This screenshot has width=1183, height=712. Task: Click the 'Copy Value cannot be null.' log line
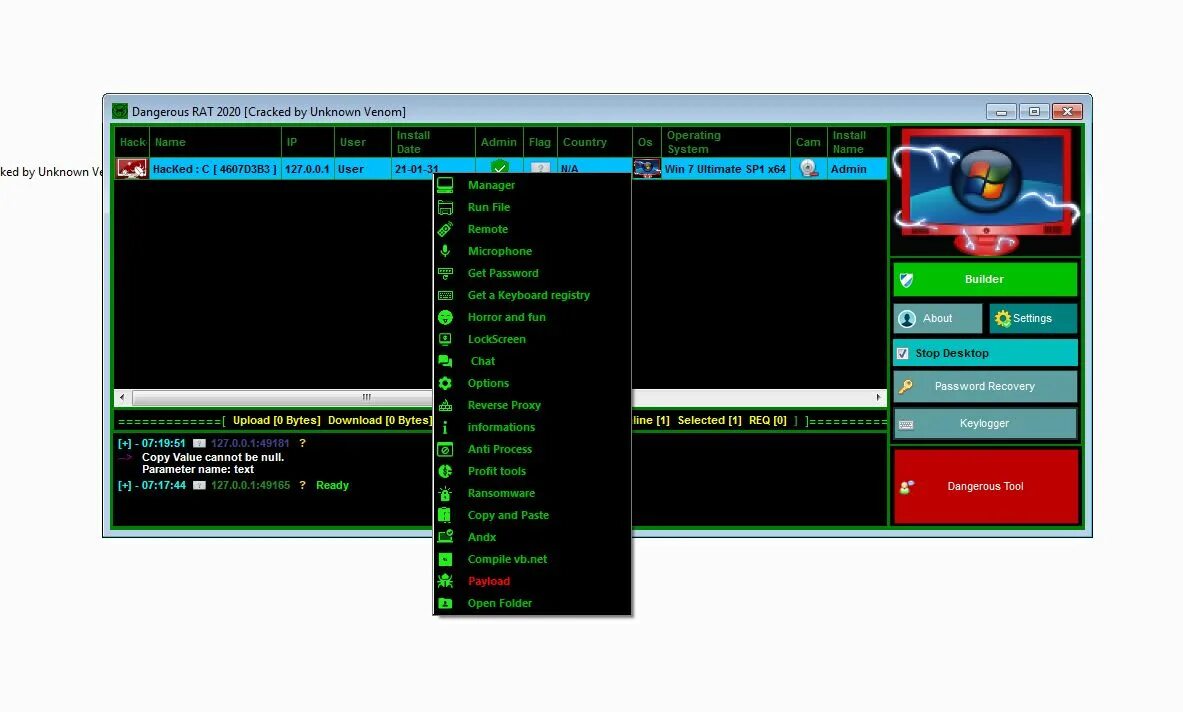coord(213,457)
